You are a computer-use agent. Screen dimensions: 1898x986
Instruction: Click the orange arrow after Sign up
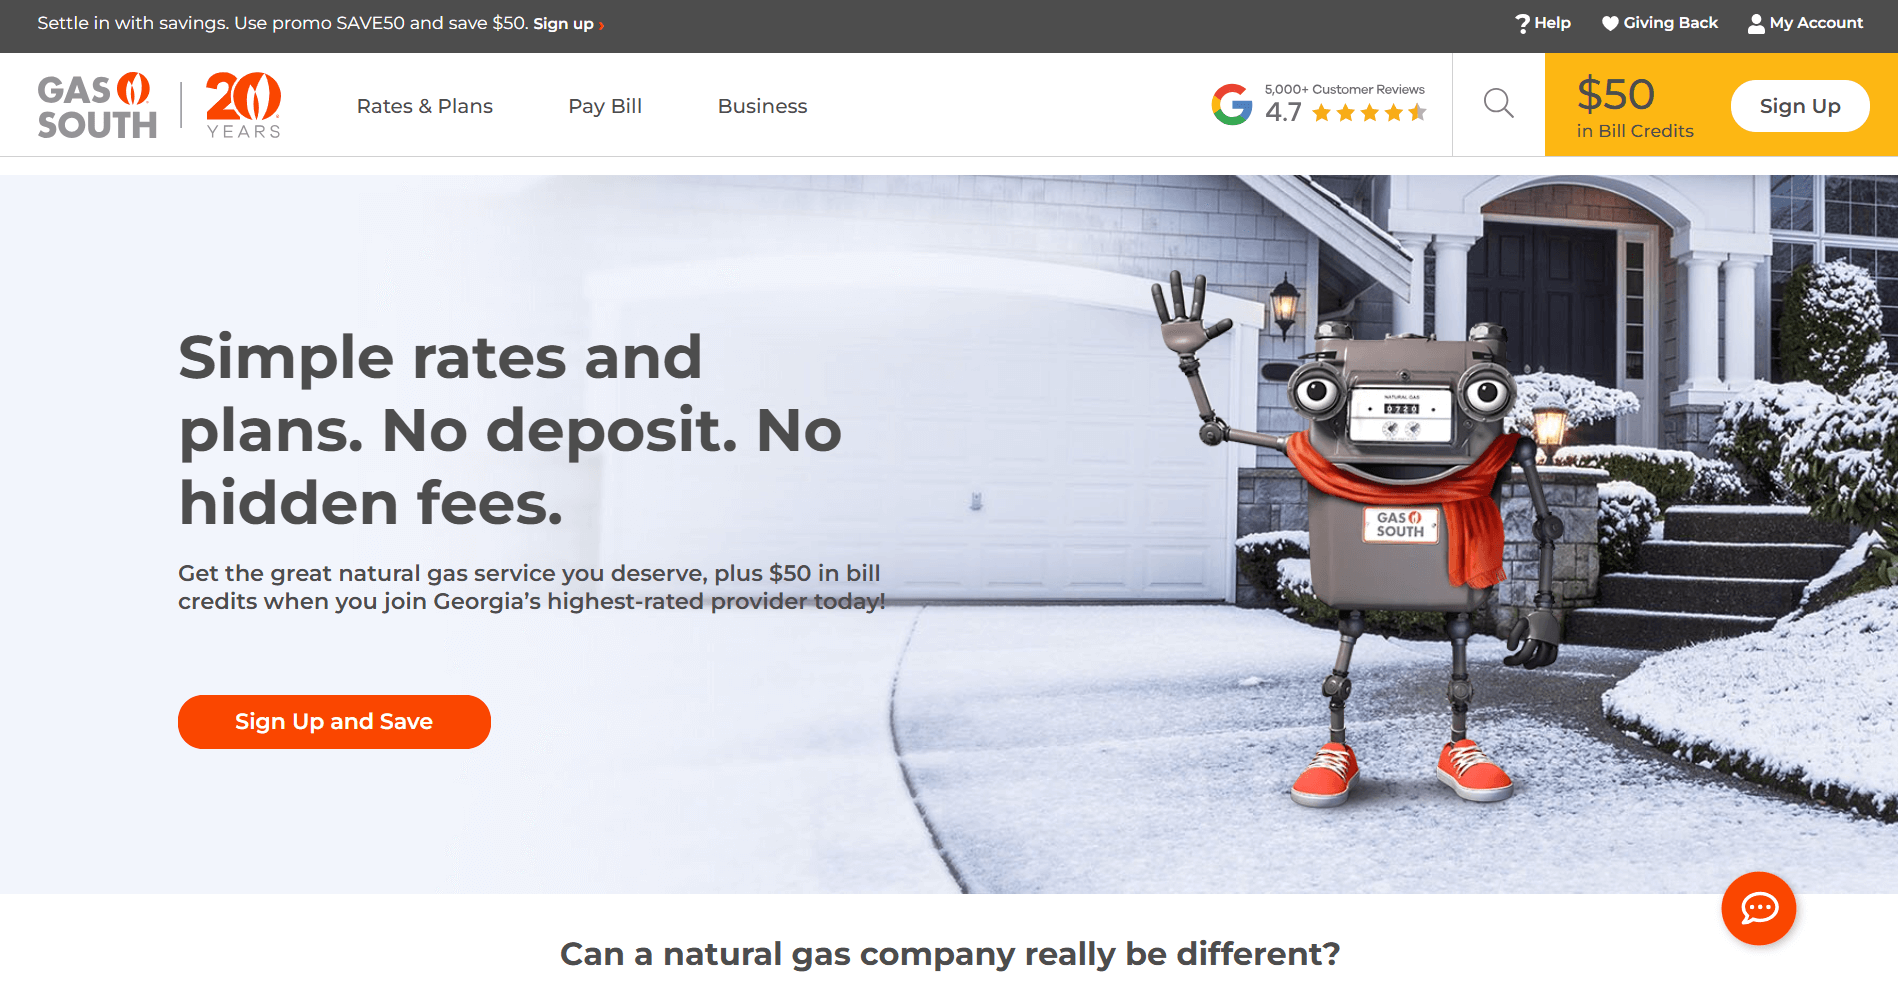[x=601, y=25]
